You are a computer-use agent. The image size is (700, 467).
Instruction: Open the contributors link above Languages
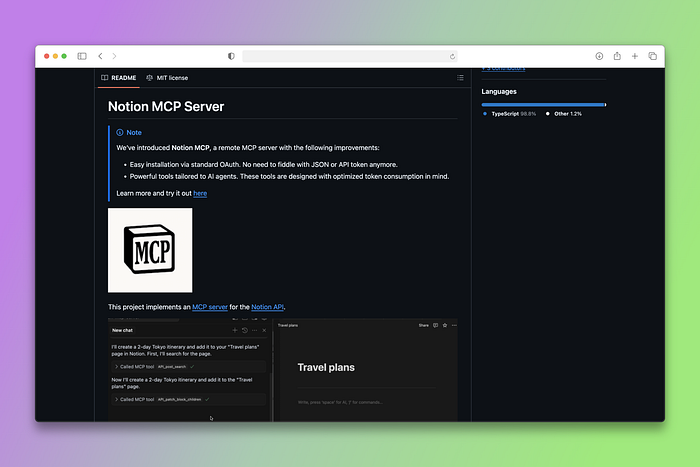[503, 69]
